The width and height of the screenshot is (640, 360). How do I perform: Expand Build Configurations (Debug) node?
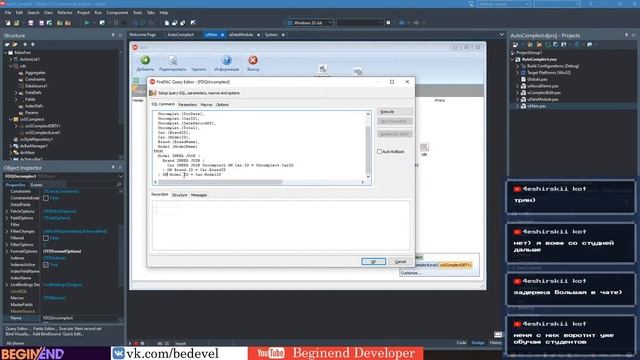(518, 66)
